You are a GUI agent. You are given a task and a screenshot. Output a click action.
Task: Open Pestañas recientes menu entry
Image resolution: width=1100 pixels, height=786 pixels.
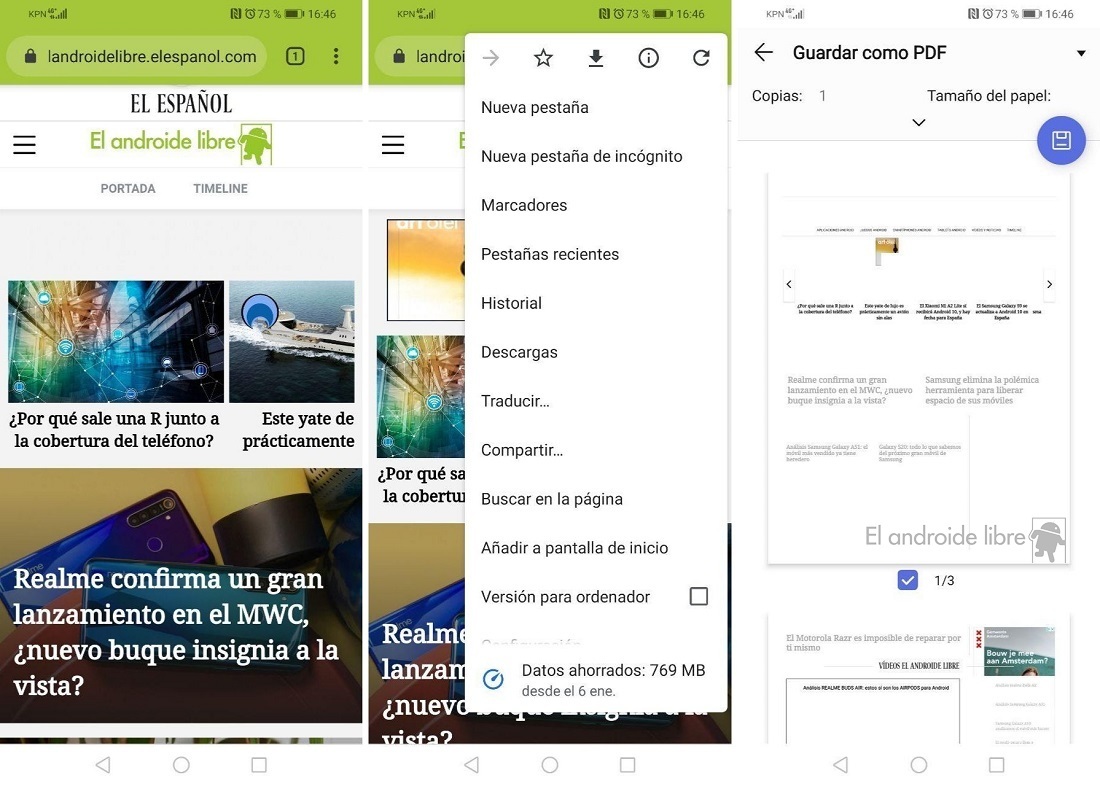click(x=595, y=254)
